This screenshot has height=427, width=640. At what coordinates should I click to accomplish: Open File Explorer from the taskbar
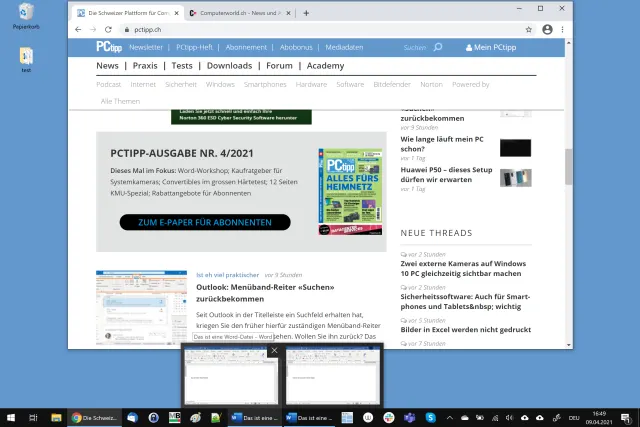click(x=56, y=418)
